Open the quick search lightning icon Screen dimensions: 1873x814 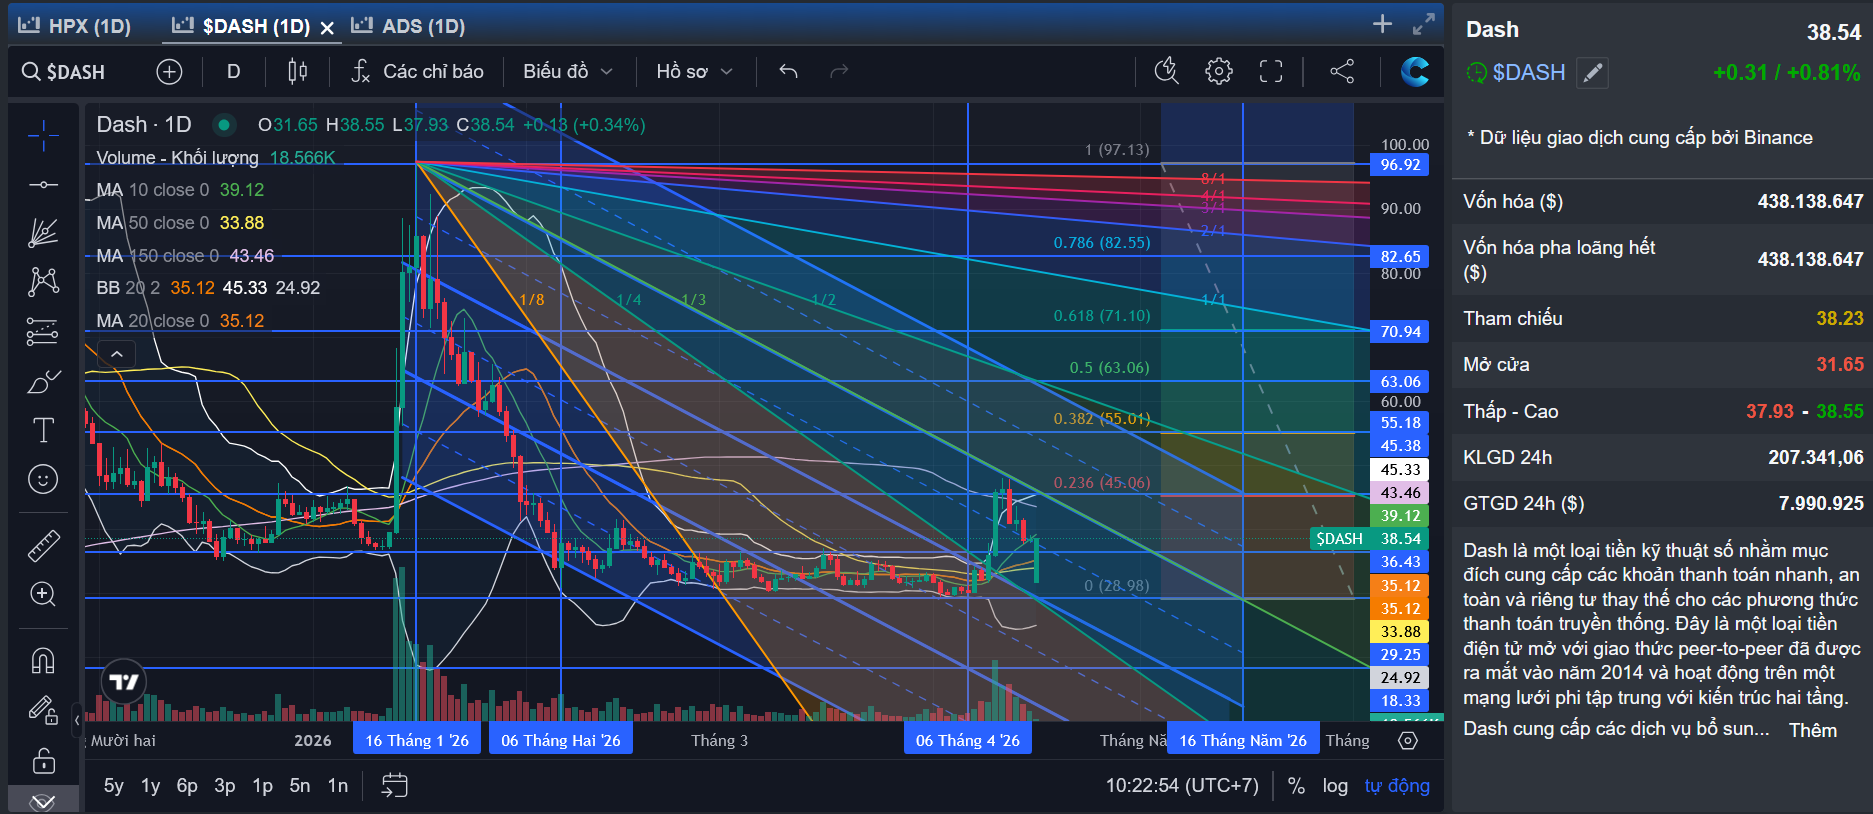[x=1166, y=71]
